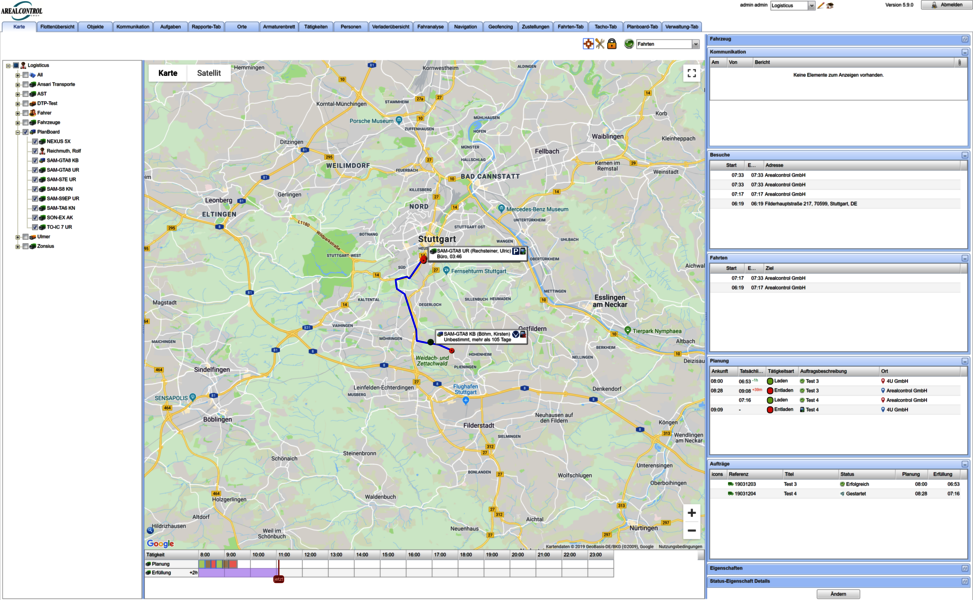Image resolution: width=973 pixels, height=600 pixels.
Task: Click the green truck icon for order 19031203
Action: tap(730, 484)
